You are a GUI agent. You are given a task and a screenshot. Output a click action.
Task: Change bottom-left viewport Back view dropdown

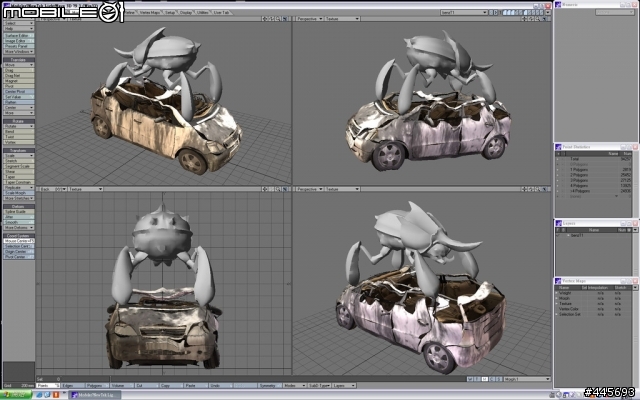(53, 189)
